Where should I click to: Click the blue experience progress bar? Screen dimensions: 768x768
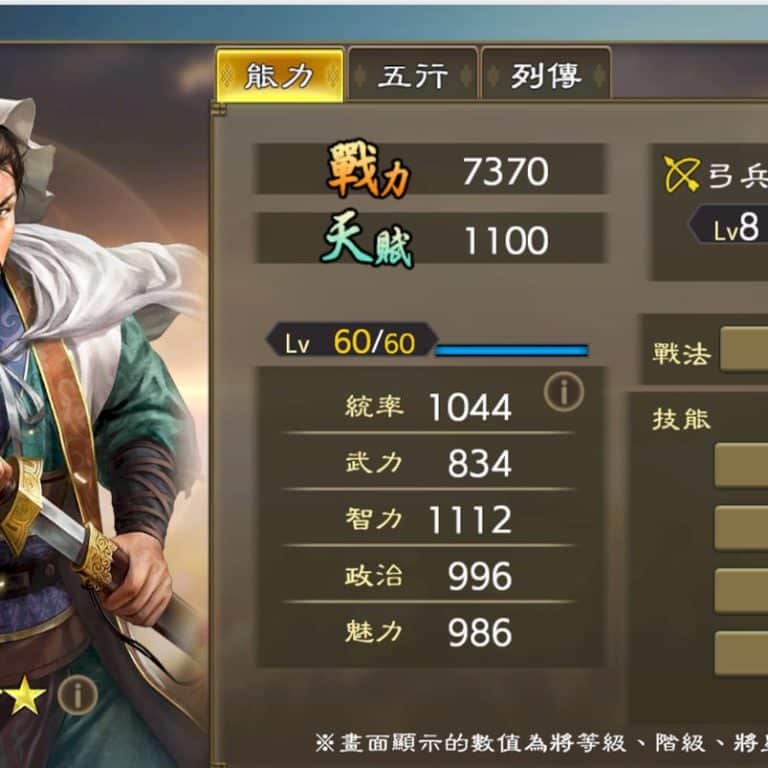click(x=512, y=350)
